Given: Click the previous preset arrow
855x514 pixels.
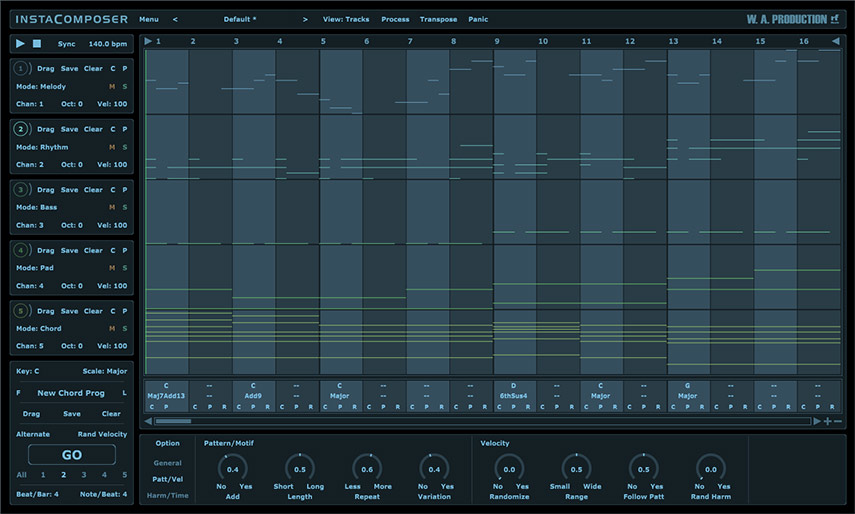Looking at the screenshot, I should point(175,19).
